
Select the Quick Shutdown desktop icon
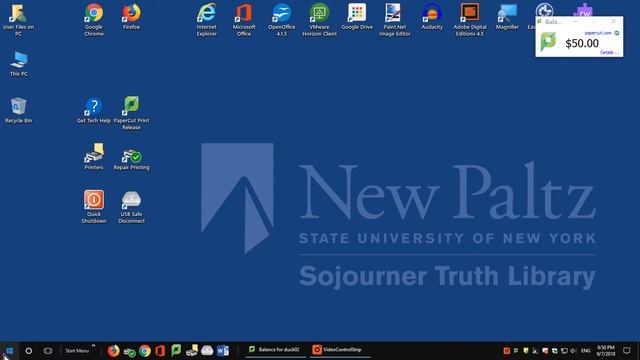94,207
